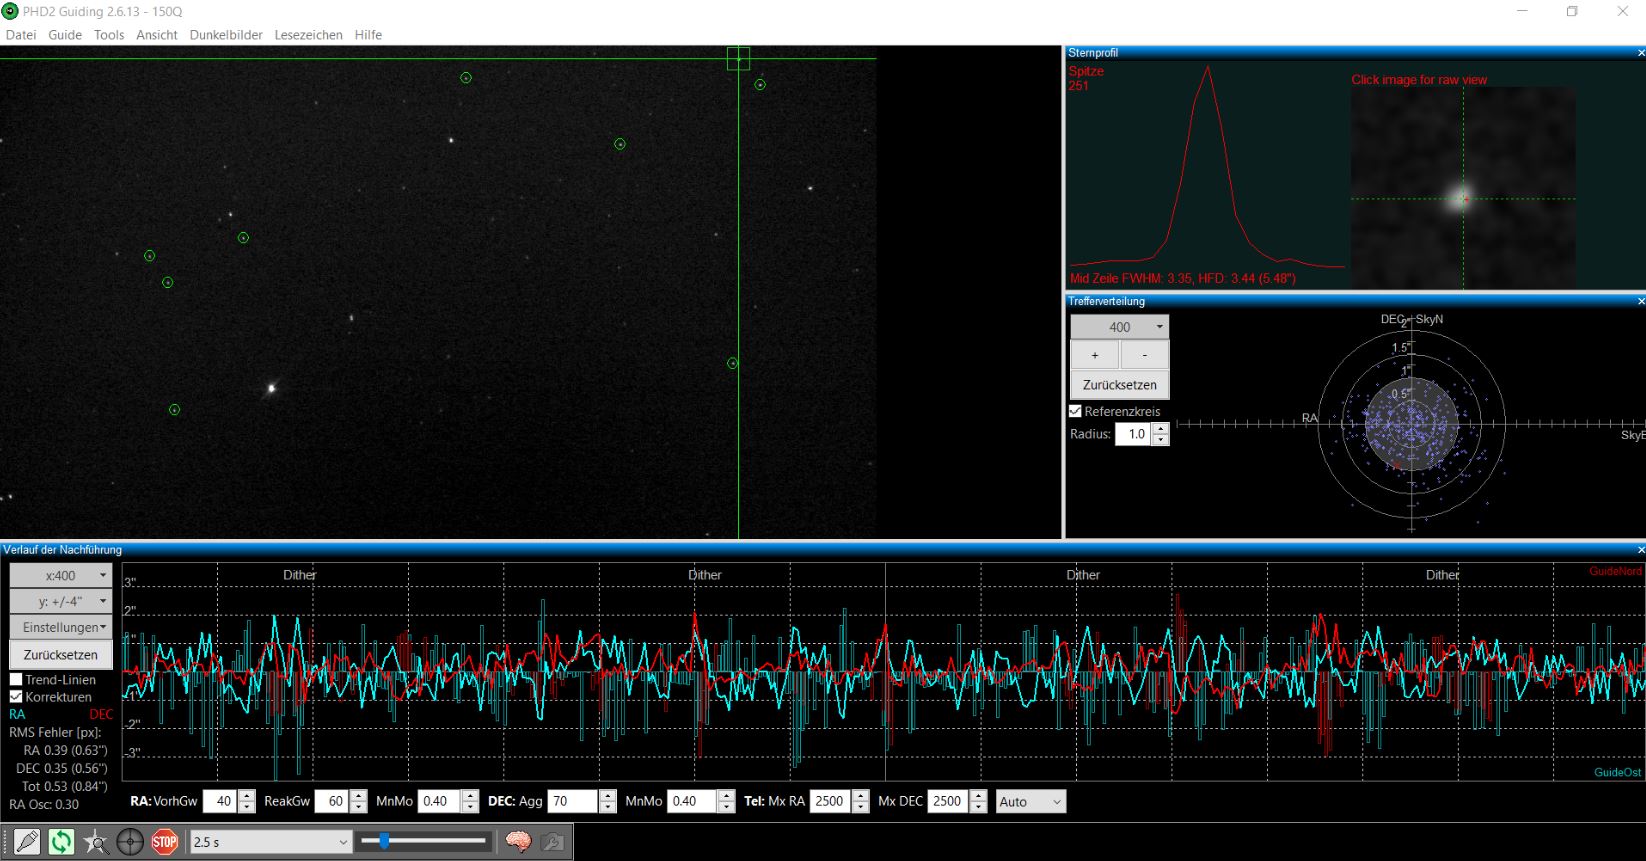This screenshot has height=861, width=1646.
Task: Decrease the Mx RA value
Action: tap(861, 807)
